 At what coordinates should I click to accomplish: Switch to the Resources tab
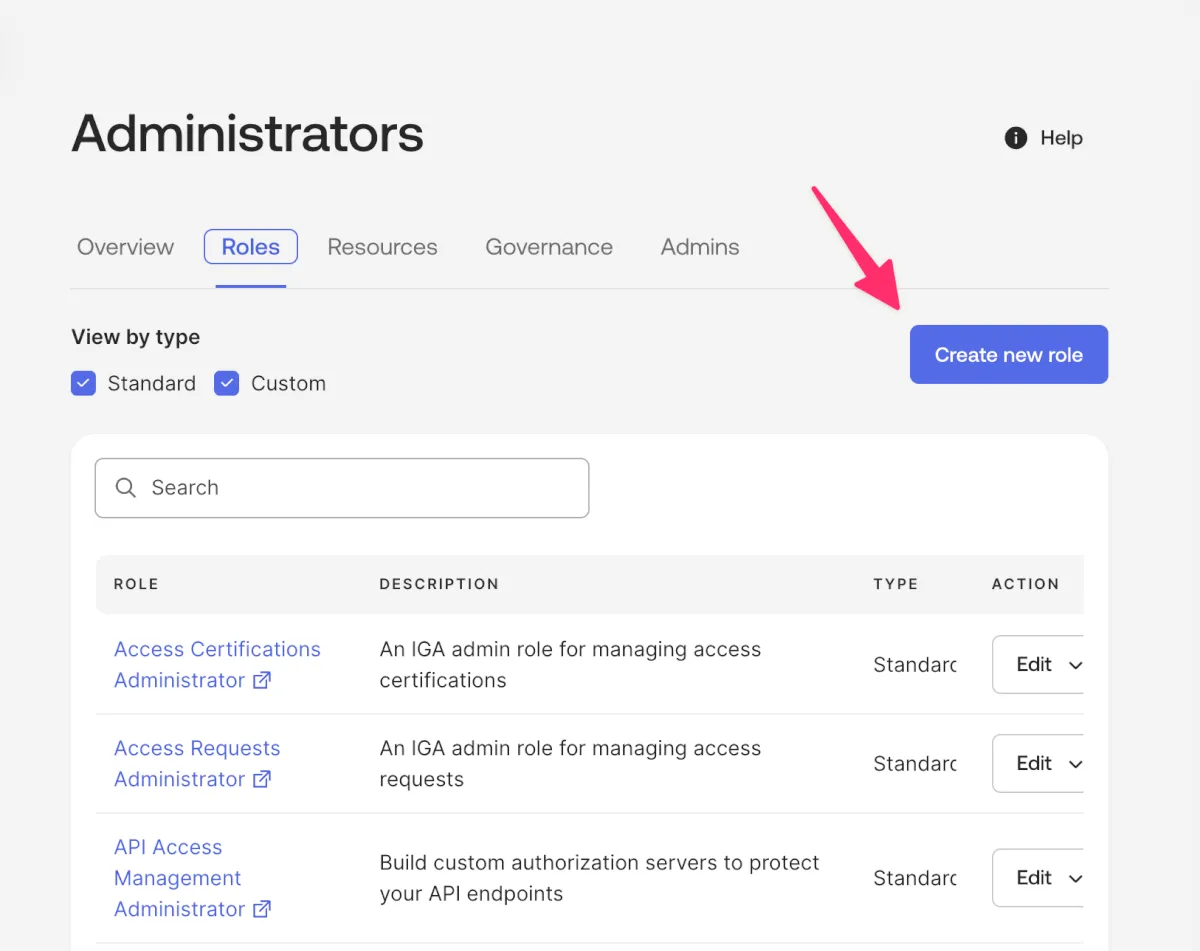click(382, 247)
